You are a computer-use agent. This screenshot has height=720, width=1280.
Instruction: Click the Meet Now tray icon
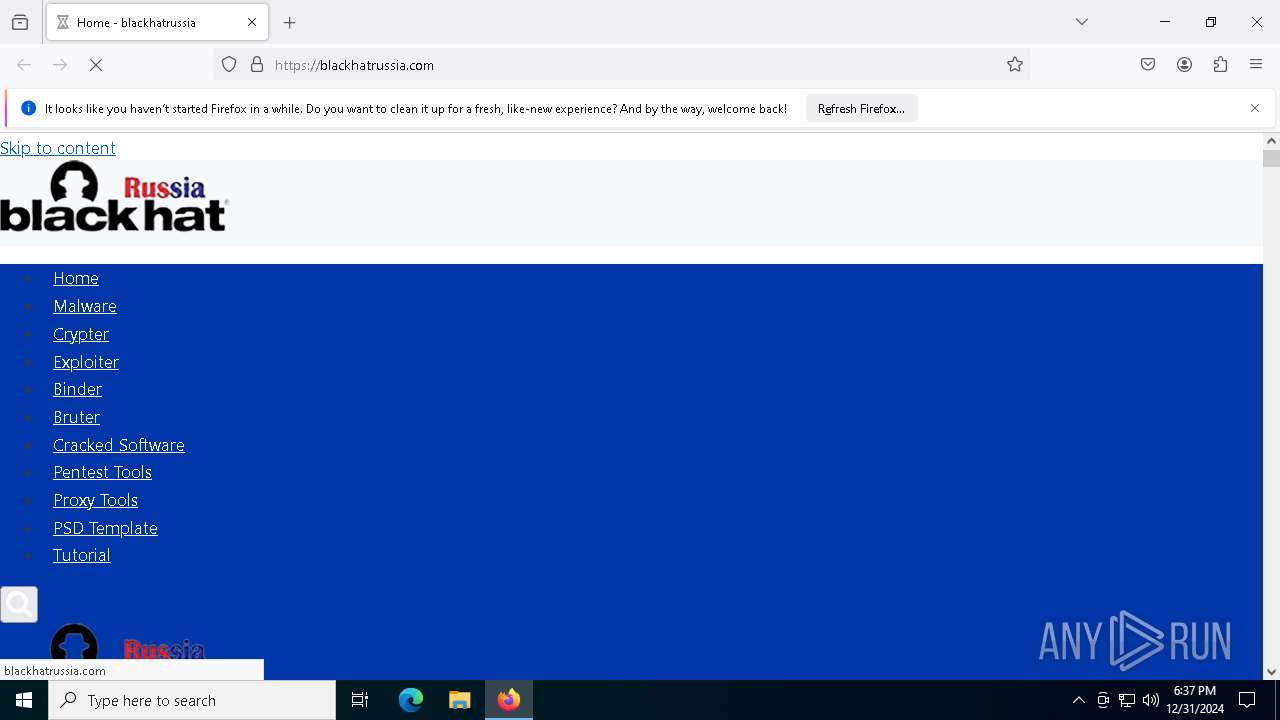coord(1103,701)
